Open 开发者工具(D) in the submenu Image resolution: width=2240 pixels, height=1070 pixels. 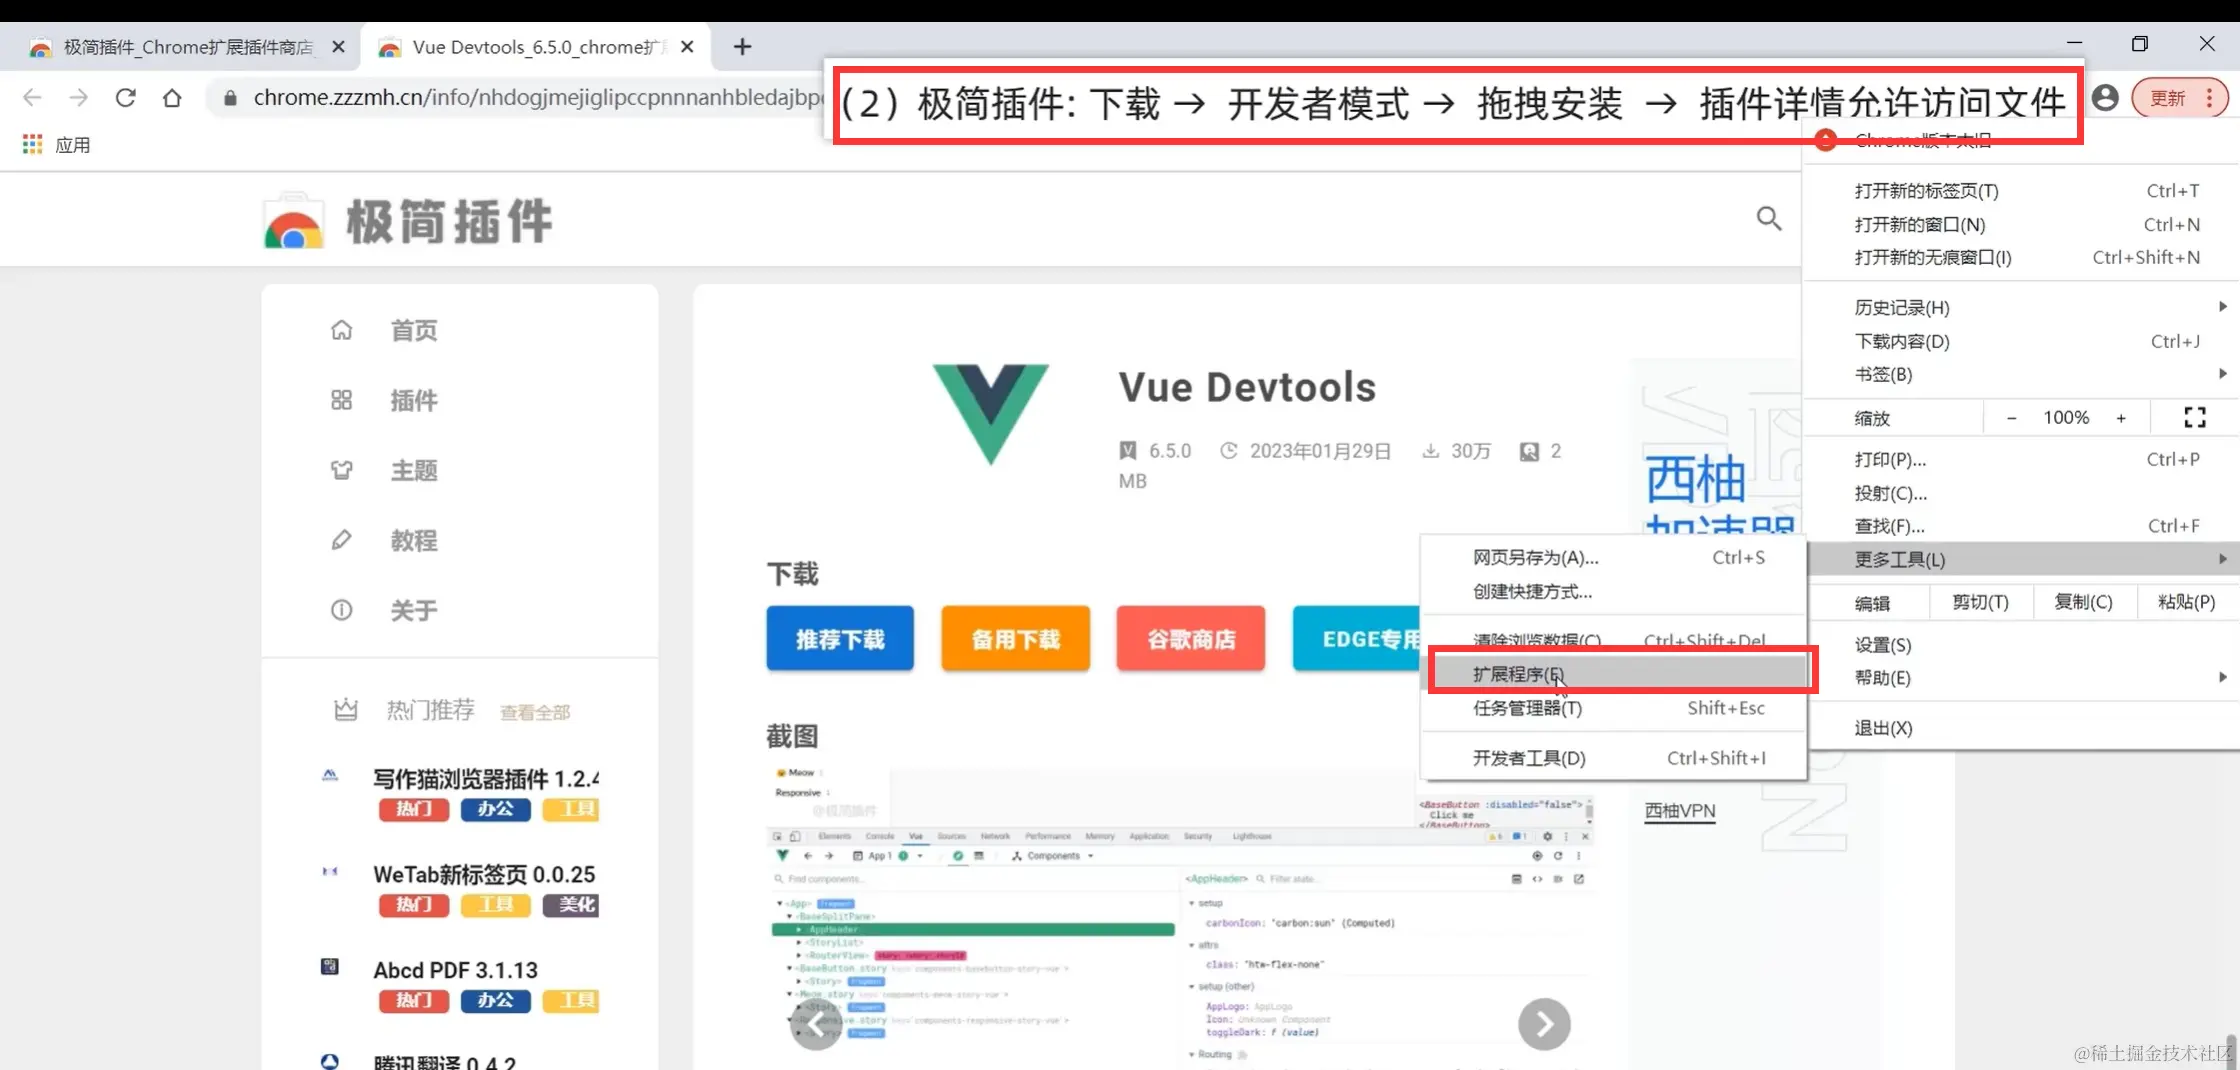(1614, 758)
